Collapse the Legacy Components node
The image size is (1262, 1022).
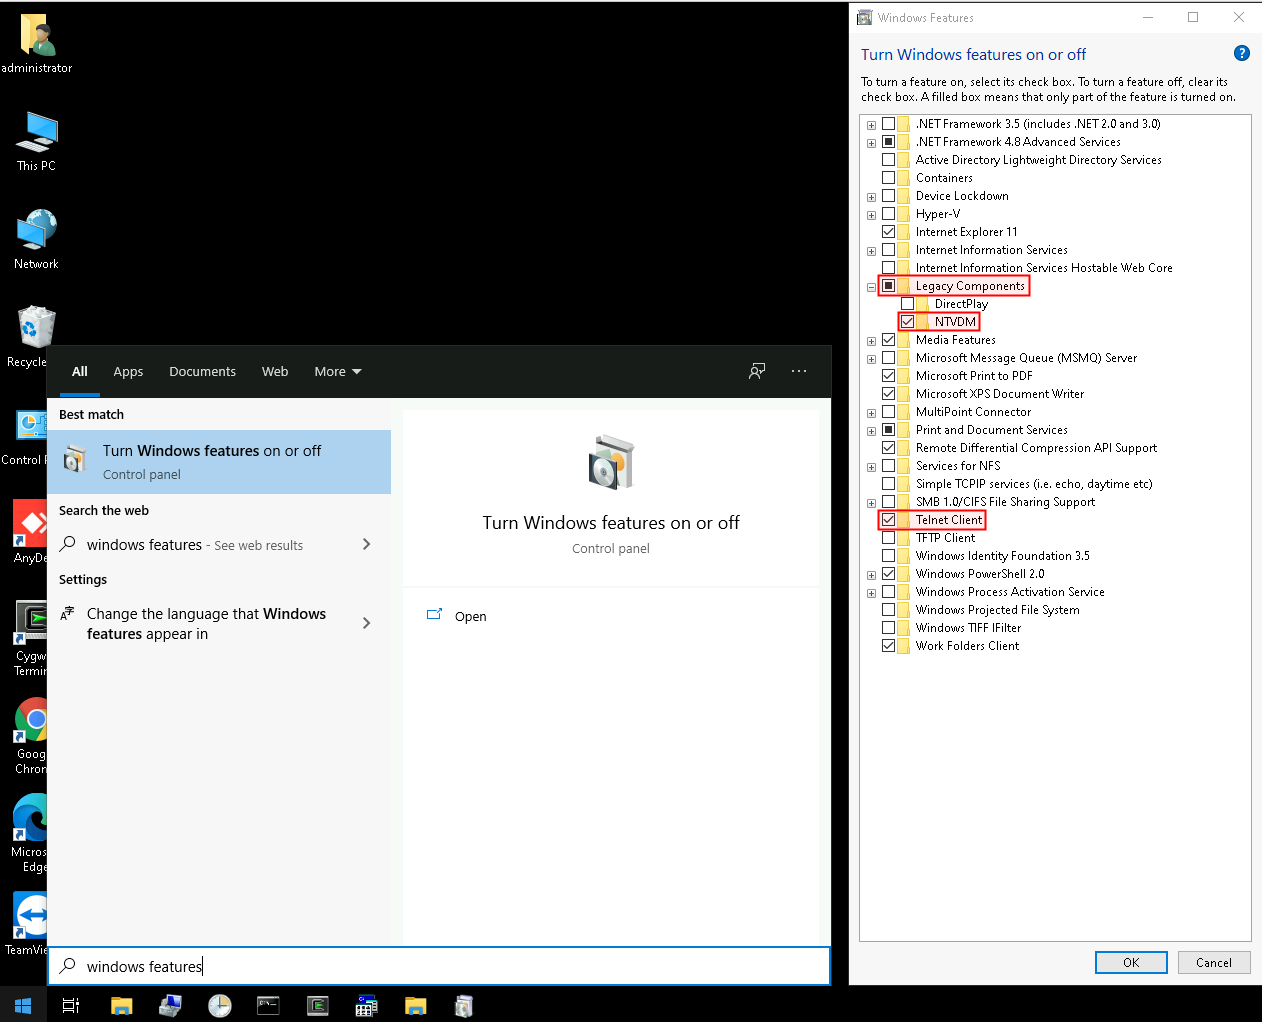pyautogui.click(x=871, y=287)
